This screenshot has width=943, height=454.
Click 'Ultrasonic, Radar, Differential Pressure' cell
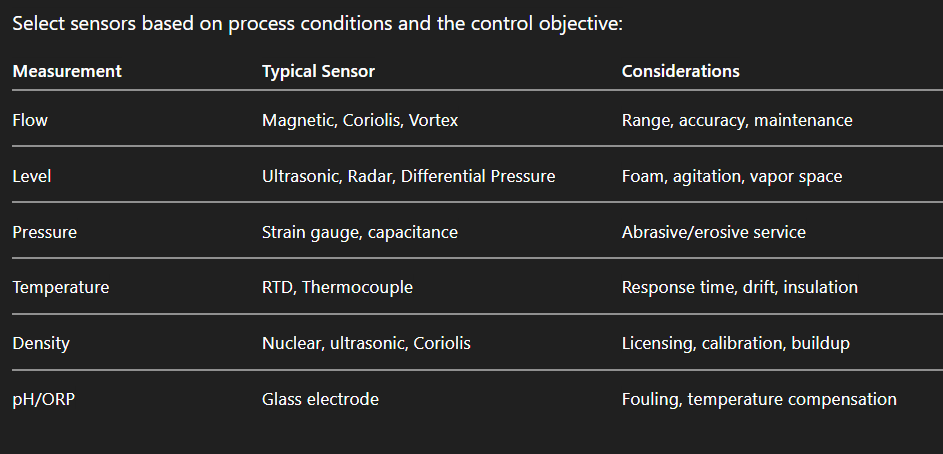tap(408, 176)
